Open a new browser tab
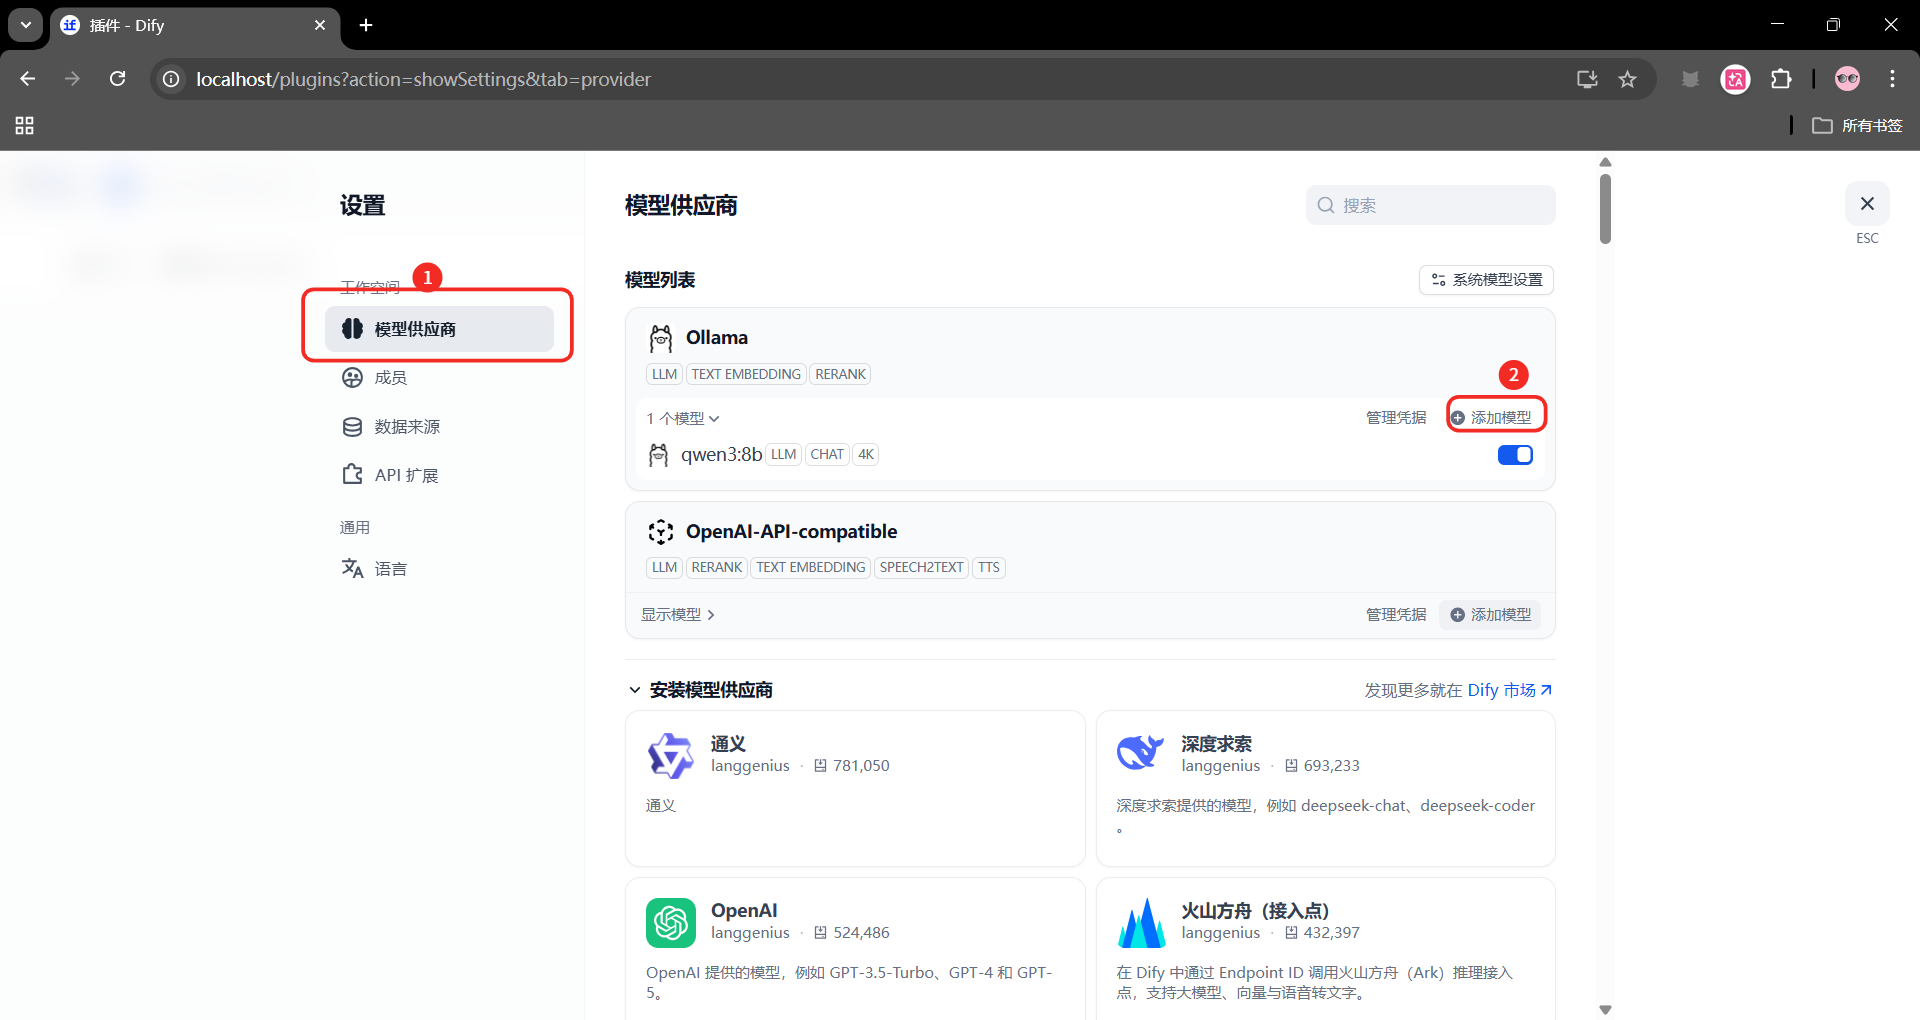 [366, 25]
